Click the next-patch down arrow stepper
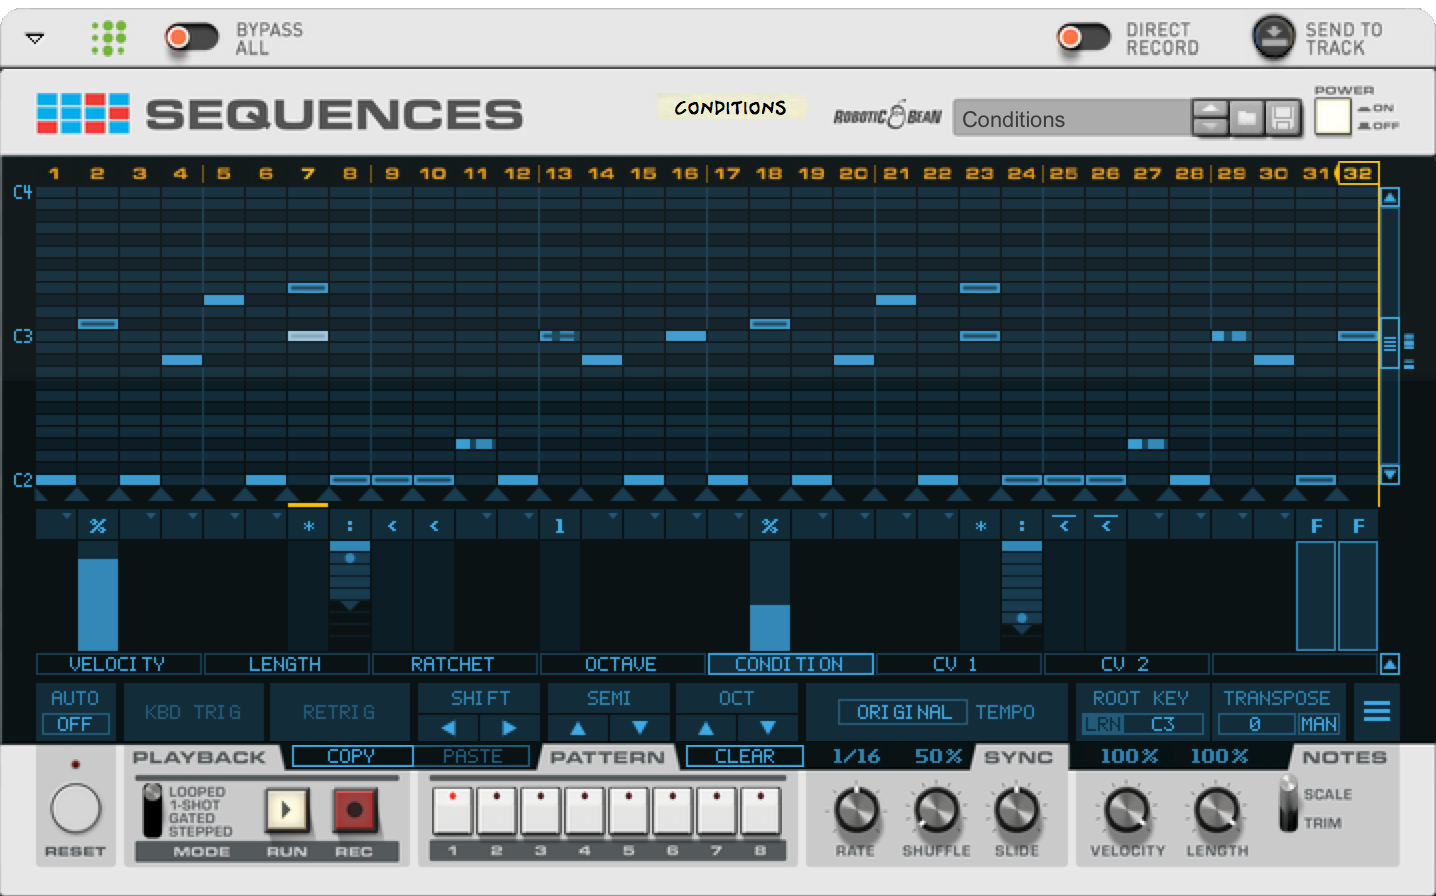The image size is (1436, 896). tap(1211, 127)
